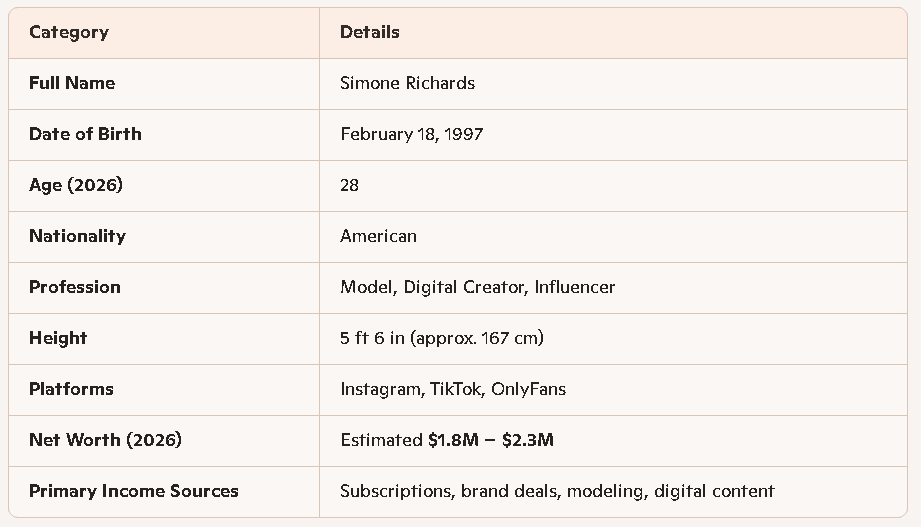Click the age value 28
921x527 pixels.
pyautogui.click(x=349, y=185)
